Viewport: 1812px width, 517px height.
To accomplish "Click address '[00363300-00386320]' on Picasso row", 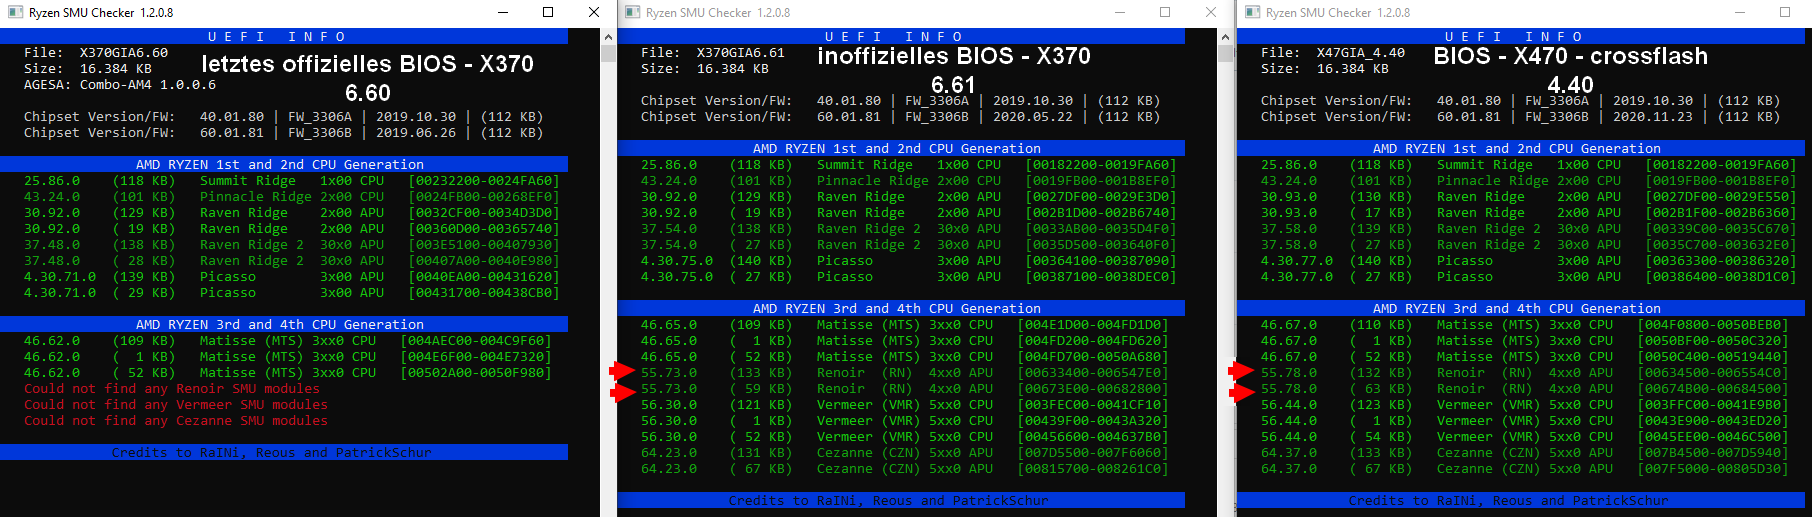I will [x=1721, y=261].
